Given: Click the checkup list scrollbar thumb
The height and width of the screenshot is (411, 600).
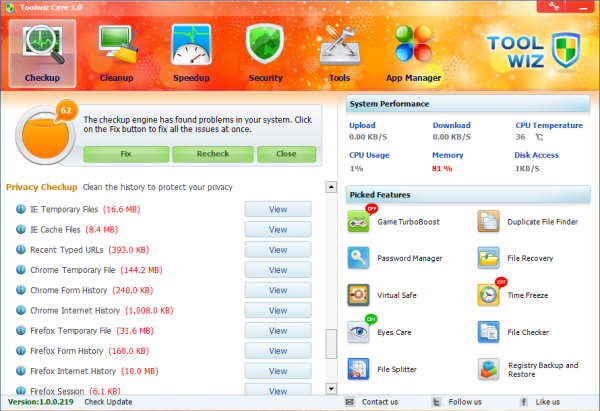Looking at the screenshot, I should pos(331,344).
